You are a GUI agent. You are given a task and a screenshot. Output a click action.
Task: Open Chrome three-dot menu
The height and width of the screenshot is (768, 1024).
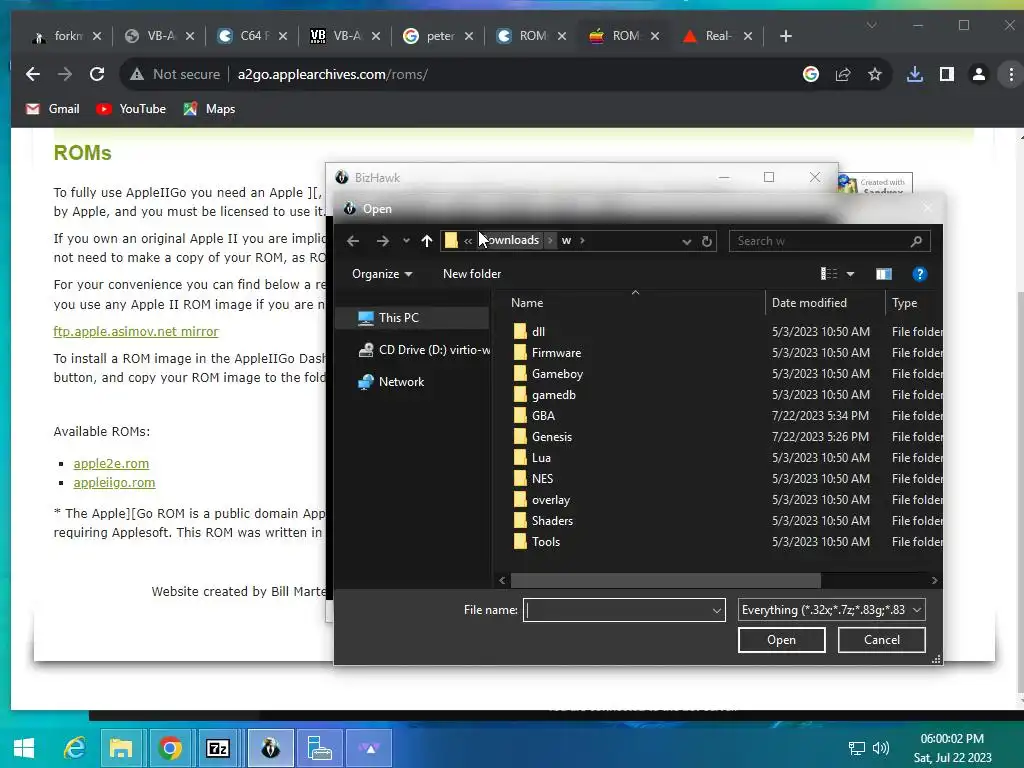point(1011,74)
